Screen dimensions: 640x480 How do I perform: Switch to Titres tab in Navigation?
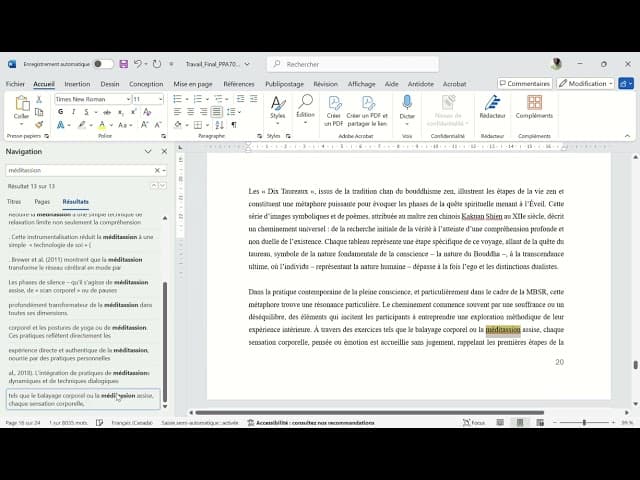pyautogui.click(x=14, y=201)
